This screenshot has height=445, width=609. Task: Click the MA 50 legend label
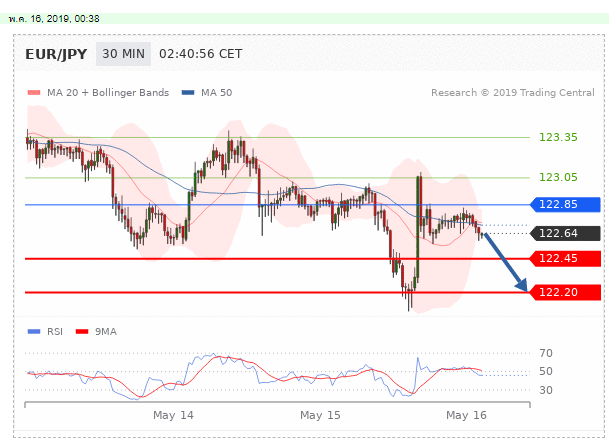(216, 92)
